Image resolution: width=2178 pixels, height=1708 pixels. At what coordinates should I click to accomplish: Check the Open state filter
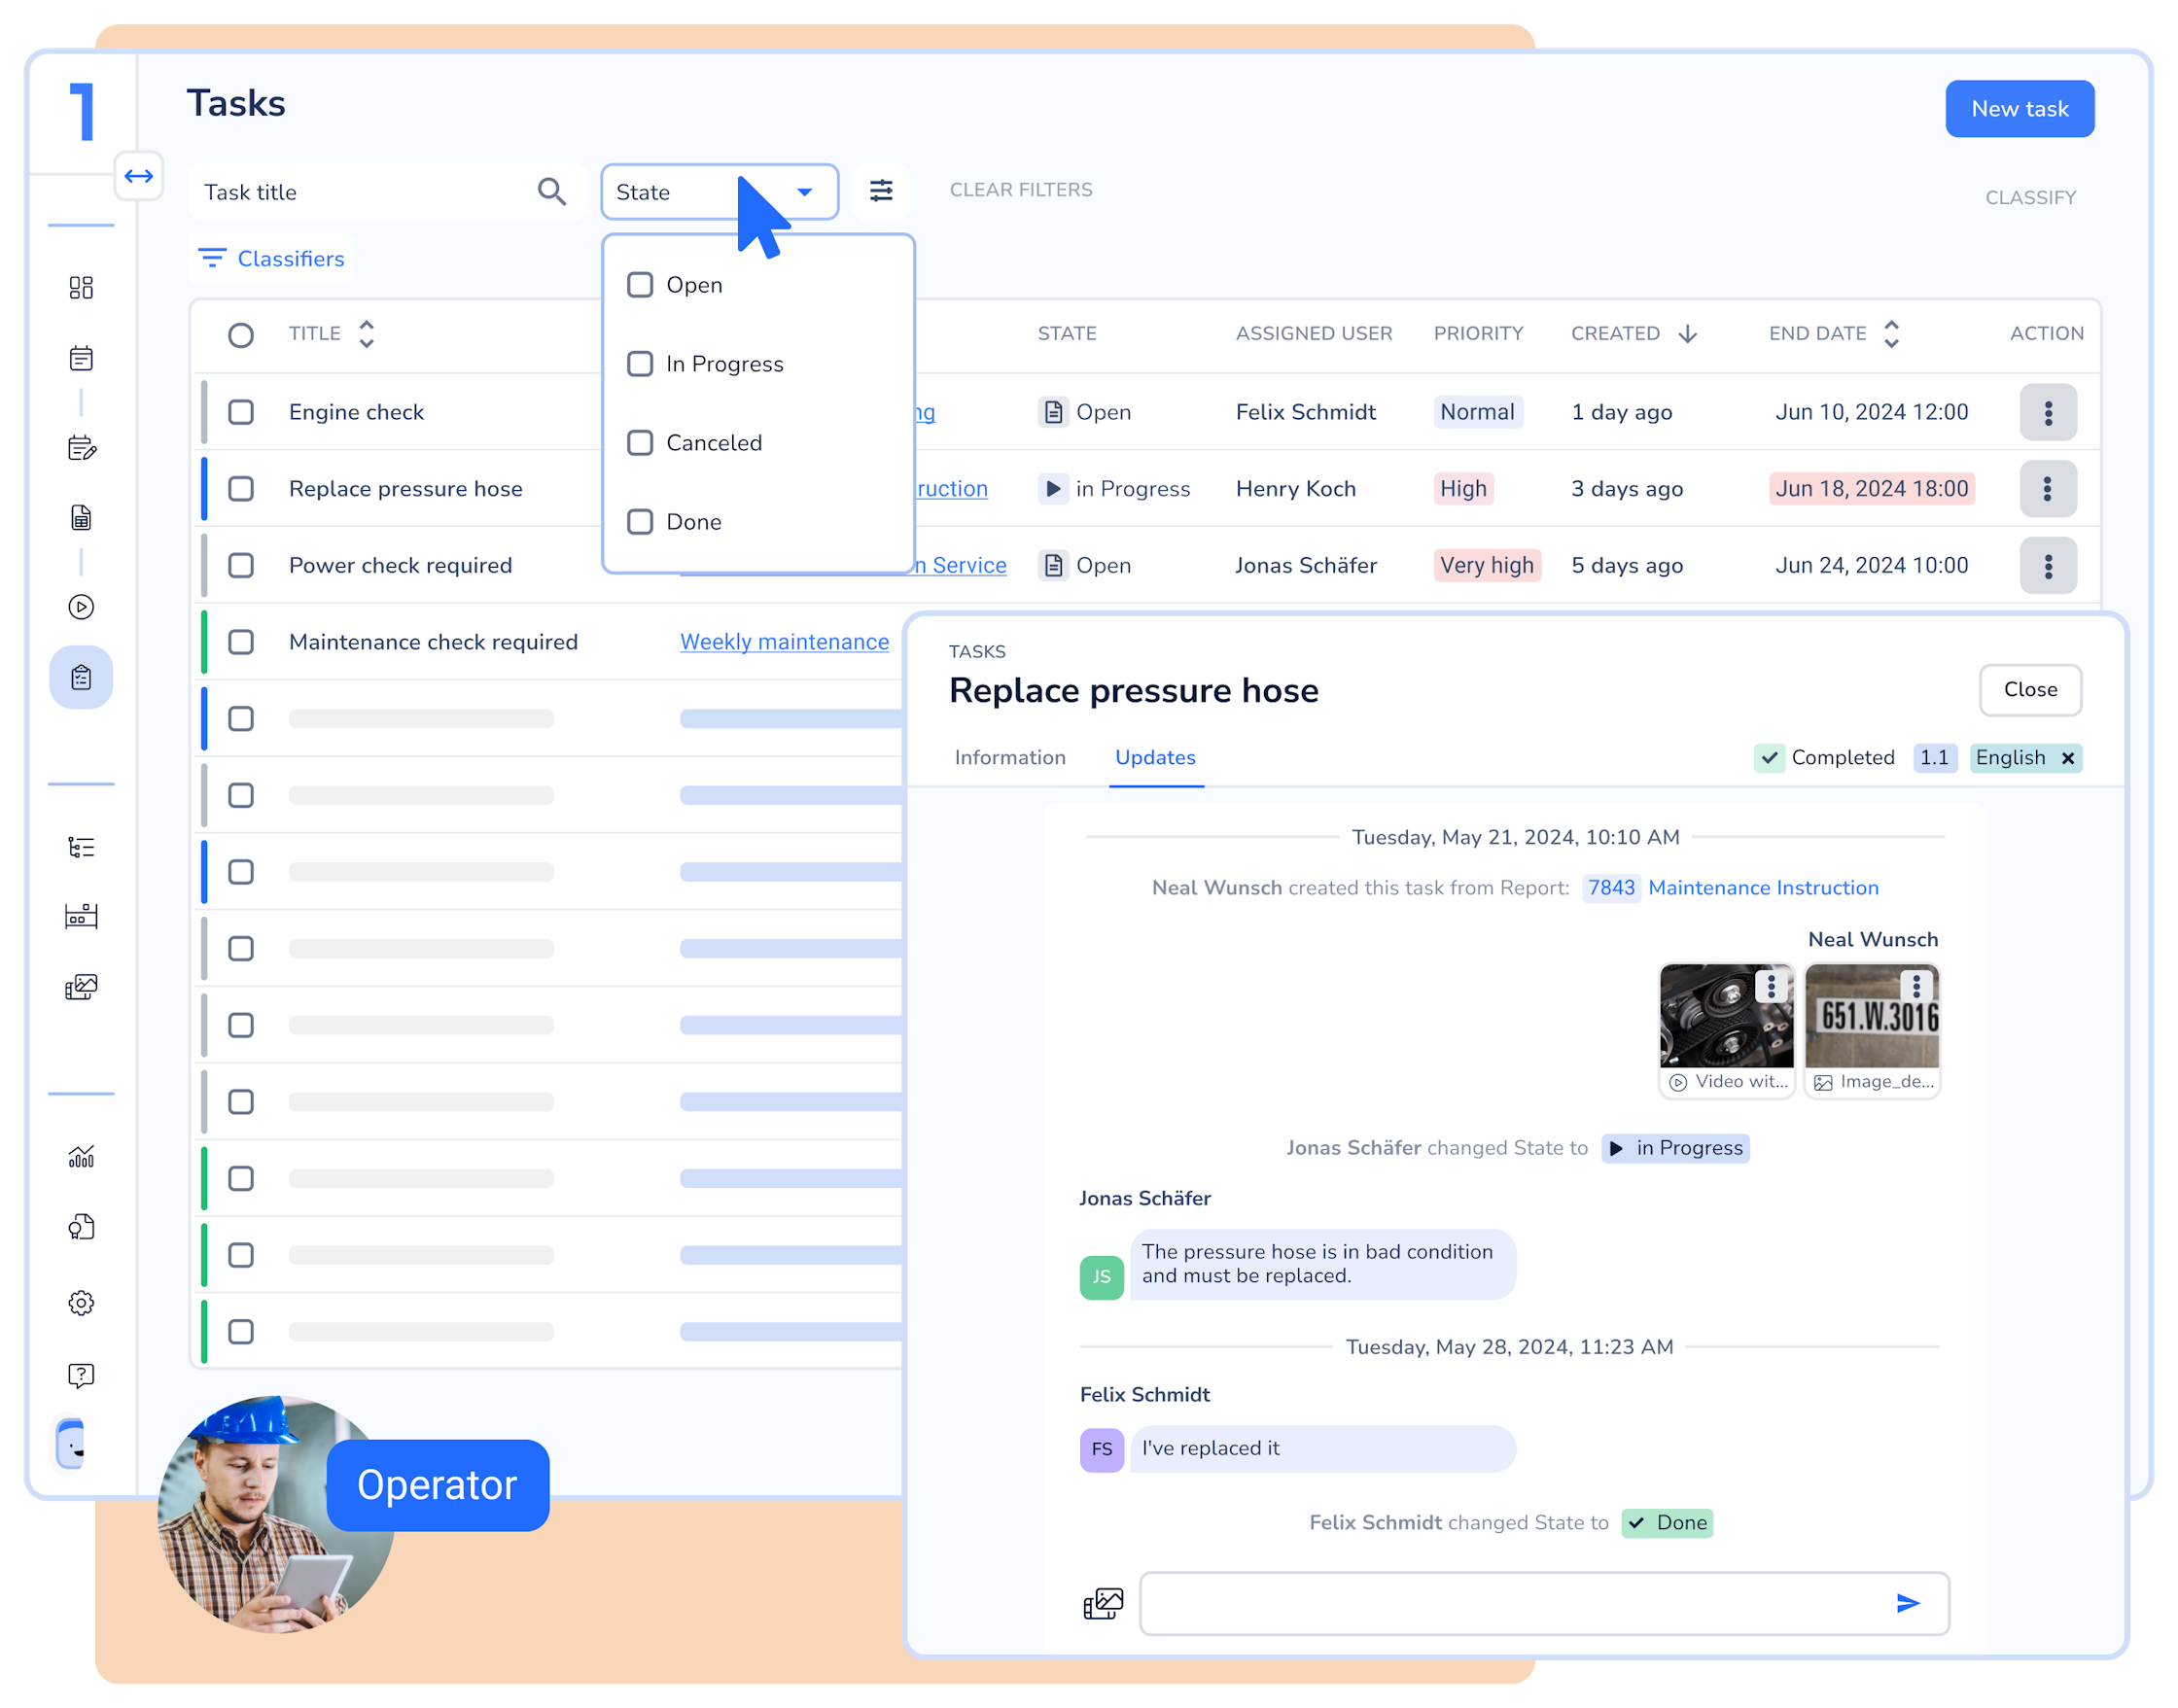(x=640, y=285)
